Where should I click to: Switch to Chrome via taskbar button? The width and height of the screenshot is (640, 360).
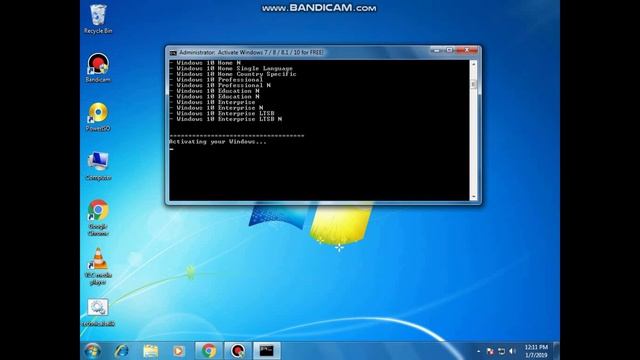pyautogui.click(x=209, y=351)
